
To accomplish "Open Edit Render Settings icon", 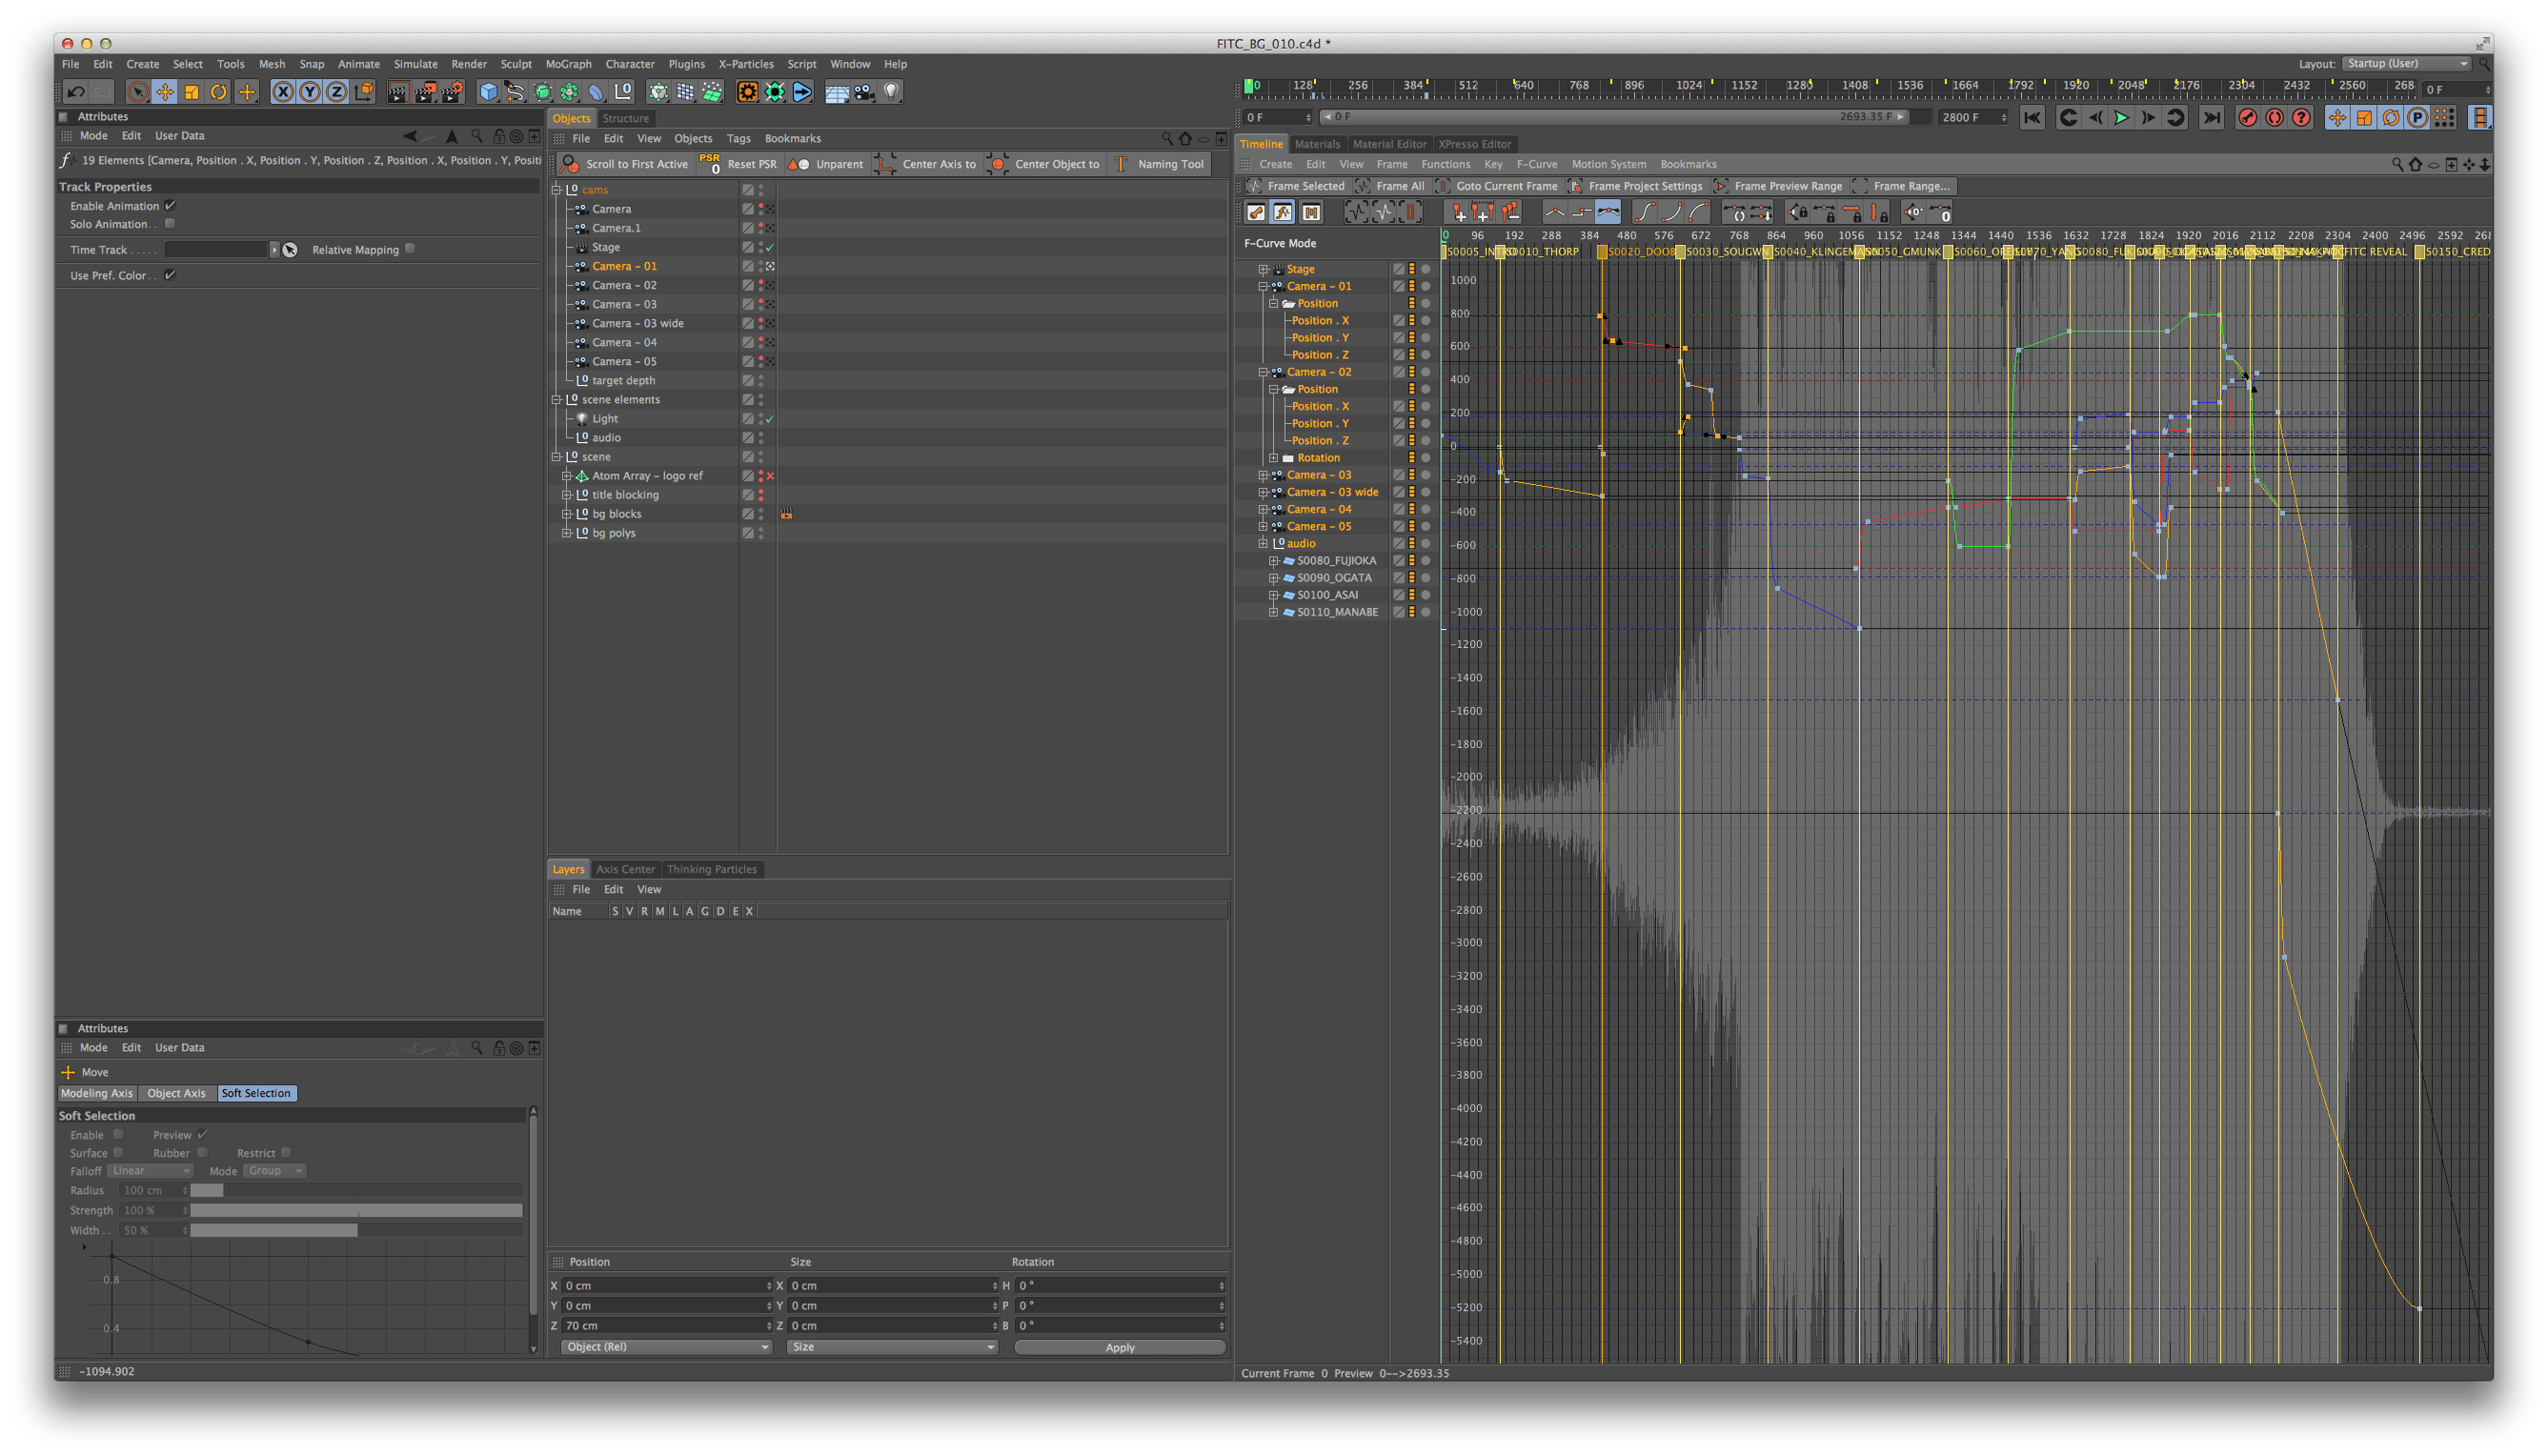I will coord(452,92).
